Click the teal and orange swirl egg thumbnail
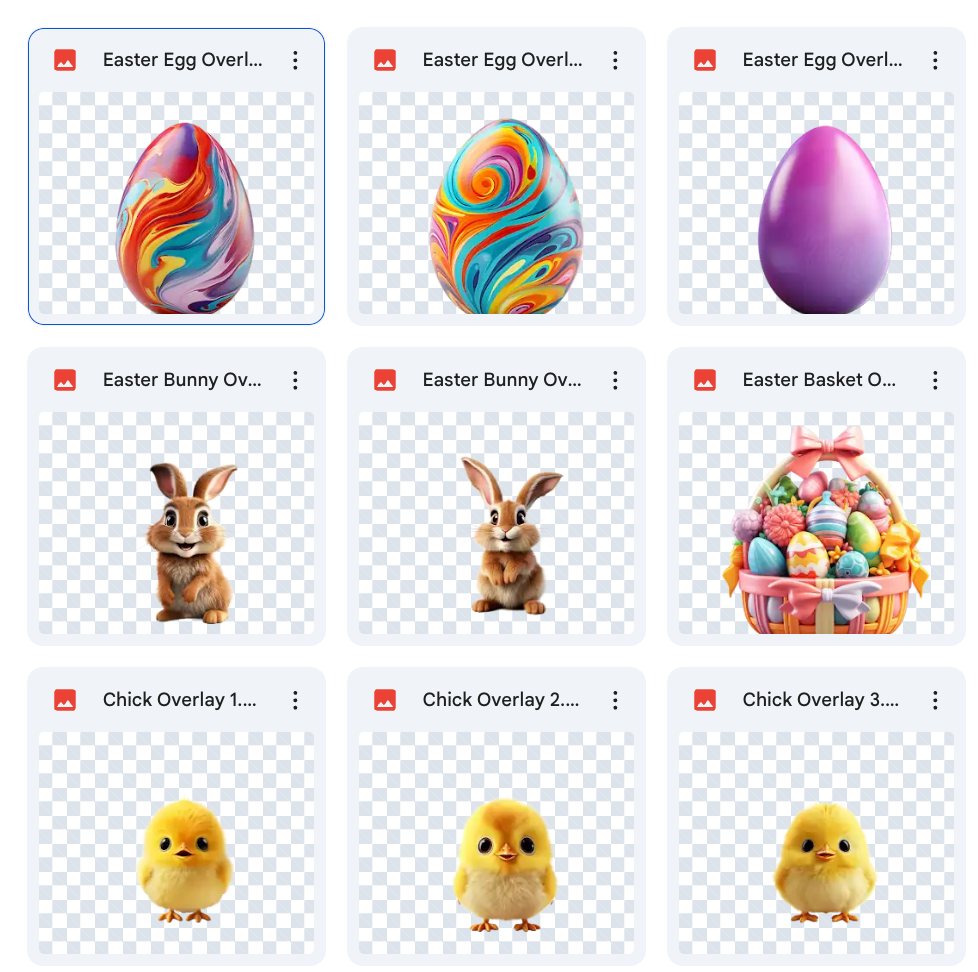 [x=496, y=203]
